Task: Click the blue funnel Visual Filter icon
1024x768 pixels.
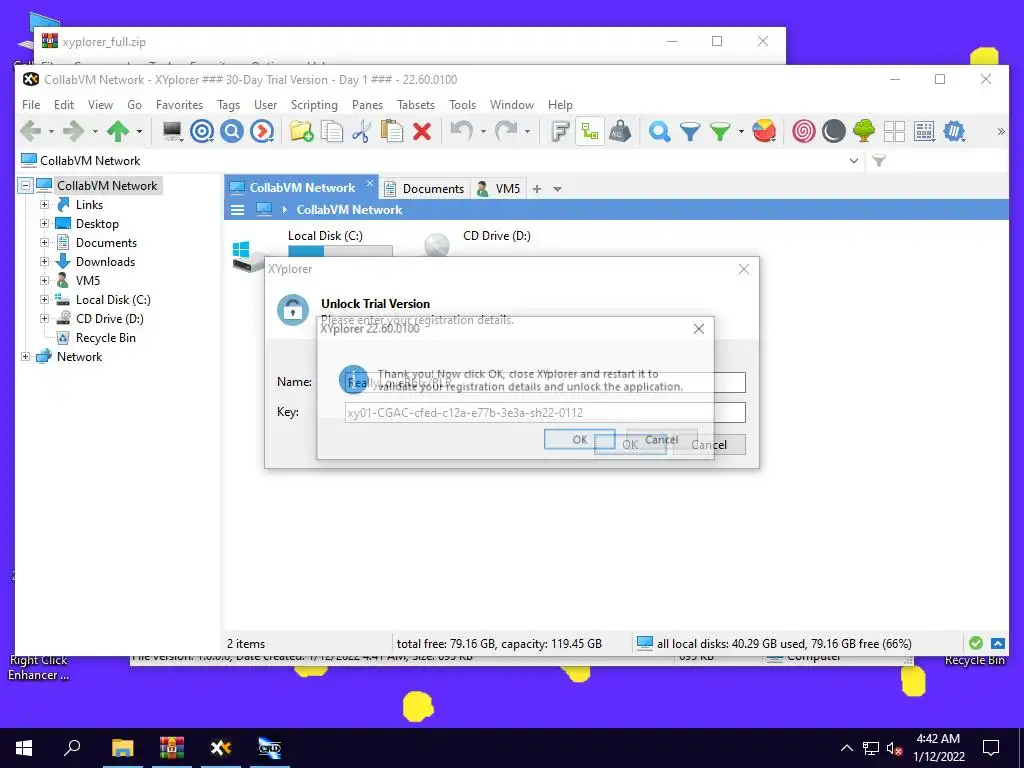Action: [690, 131]
